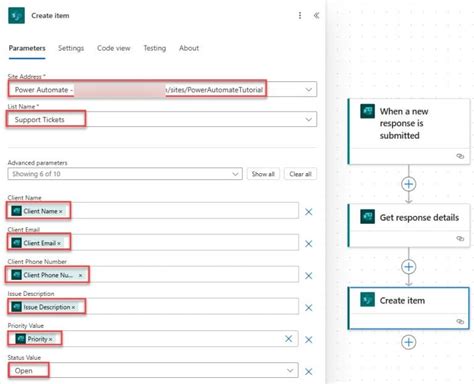The width and height of the screenshot is (474, 384).
Task: Click the Open status value
Action: (x=24, y=371)
